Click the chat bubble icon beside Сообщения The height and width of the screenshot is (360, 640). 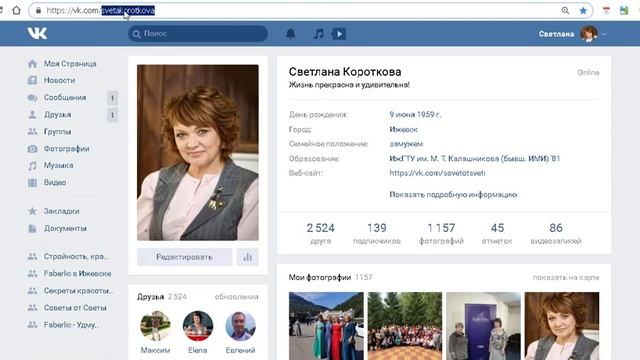[32, 98]
